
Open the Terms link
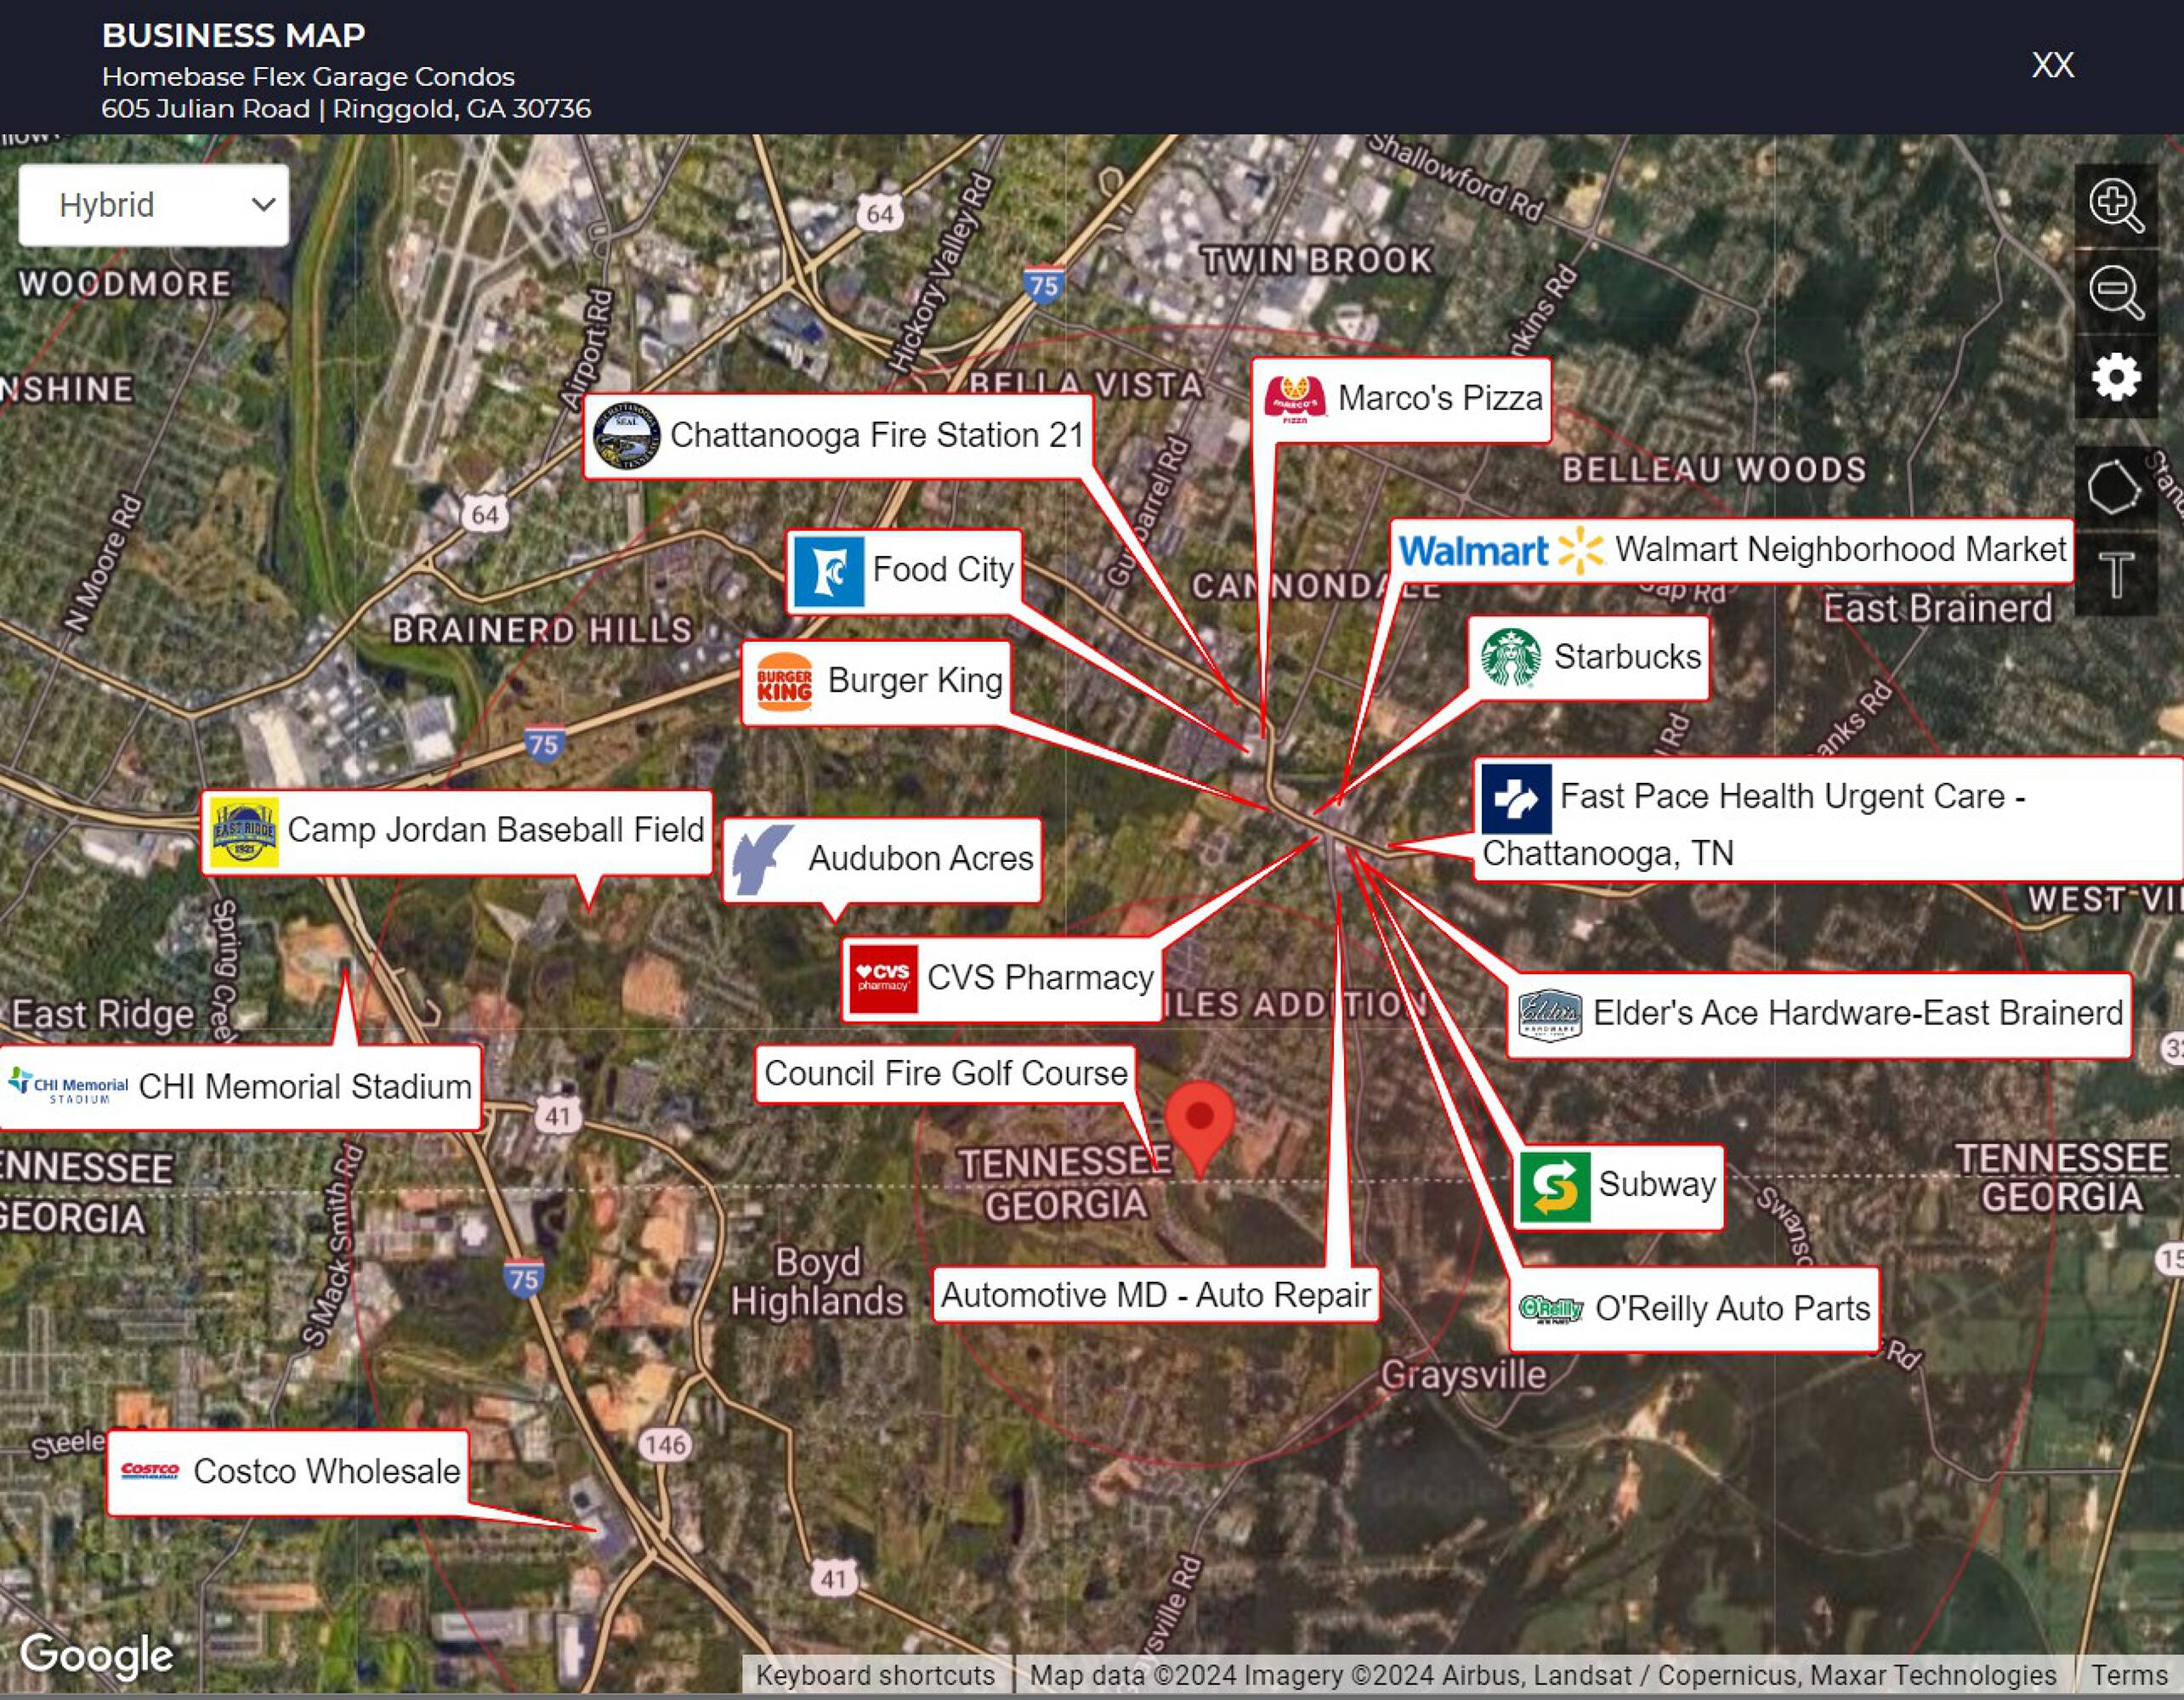[2128, 1675]
